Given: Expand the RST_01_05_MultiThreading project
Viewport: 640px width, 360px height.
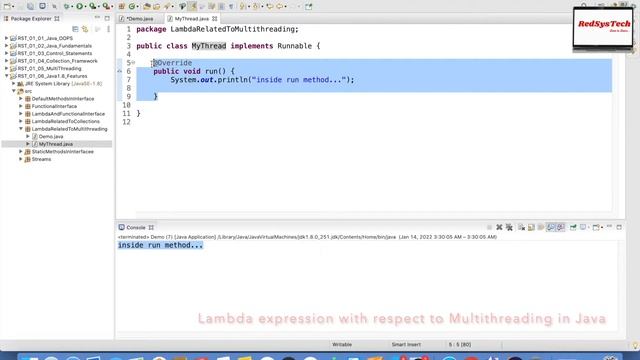Looking at the screenshot, I should coord(7,68).
